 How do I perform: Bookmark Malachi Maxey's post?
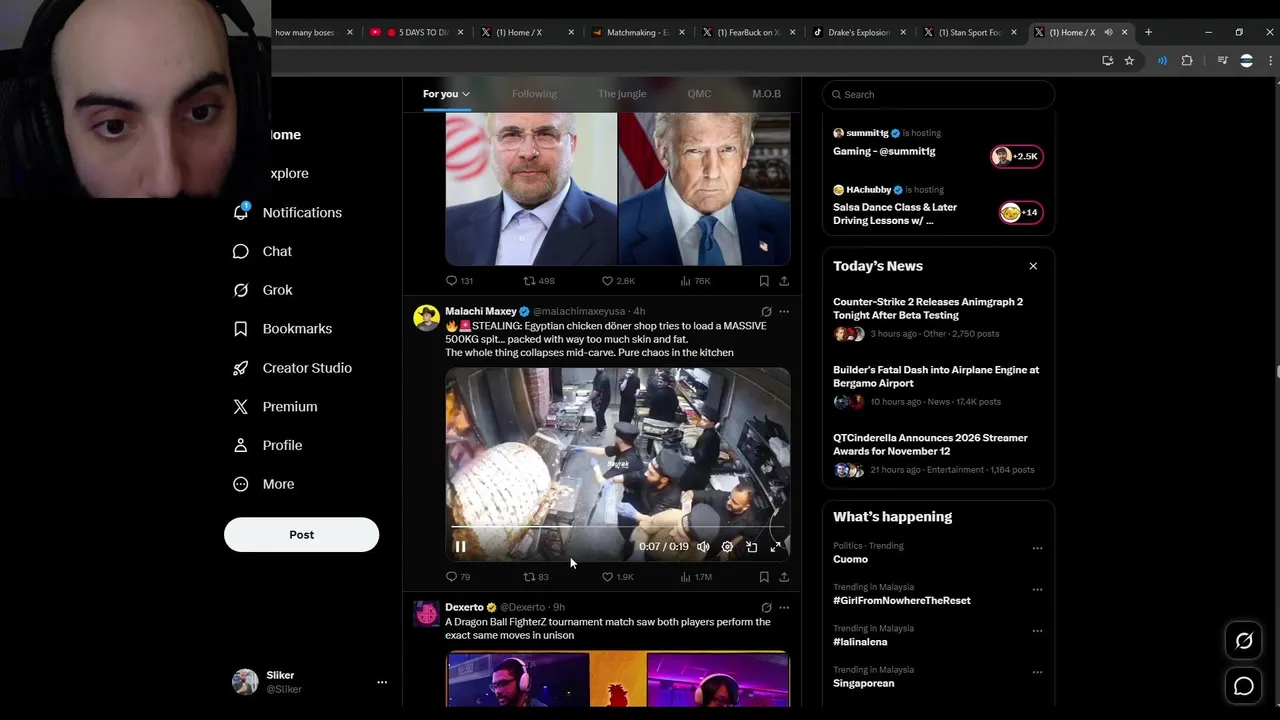764,577
